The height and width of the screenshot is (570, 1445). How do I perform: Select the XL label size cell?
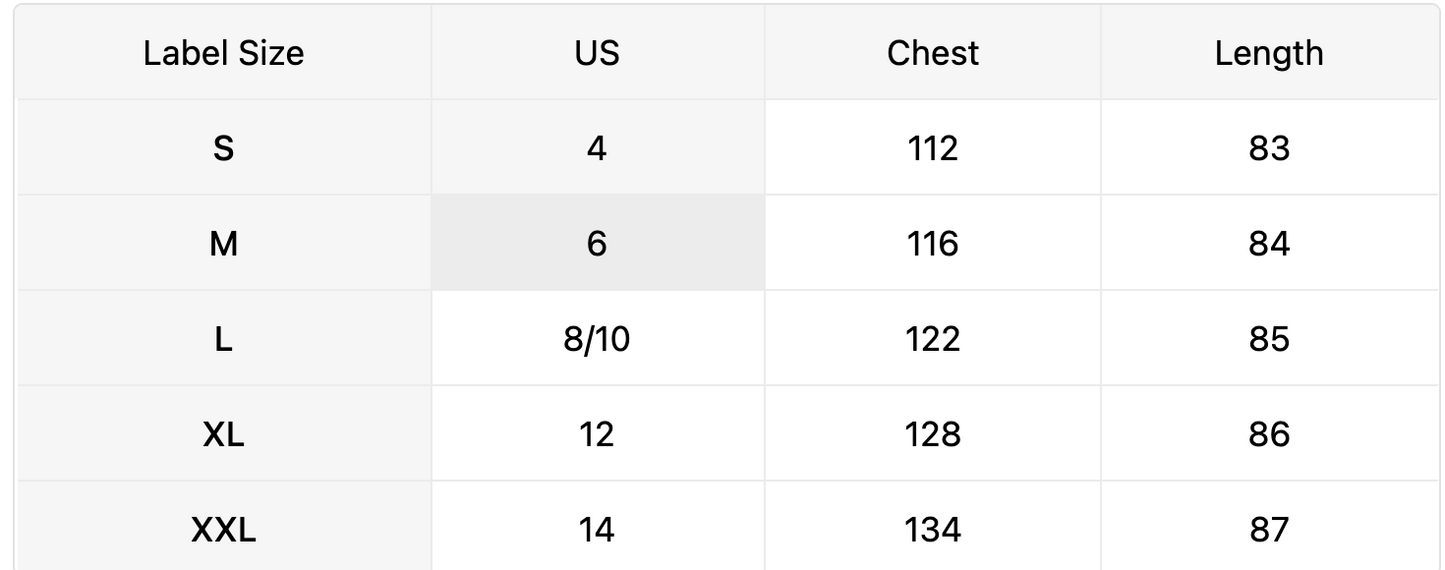tap(223, 433)
